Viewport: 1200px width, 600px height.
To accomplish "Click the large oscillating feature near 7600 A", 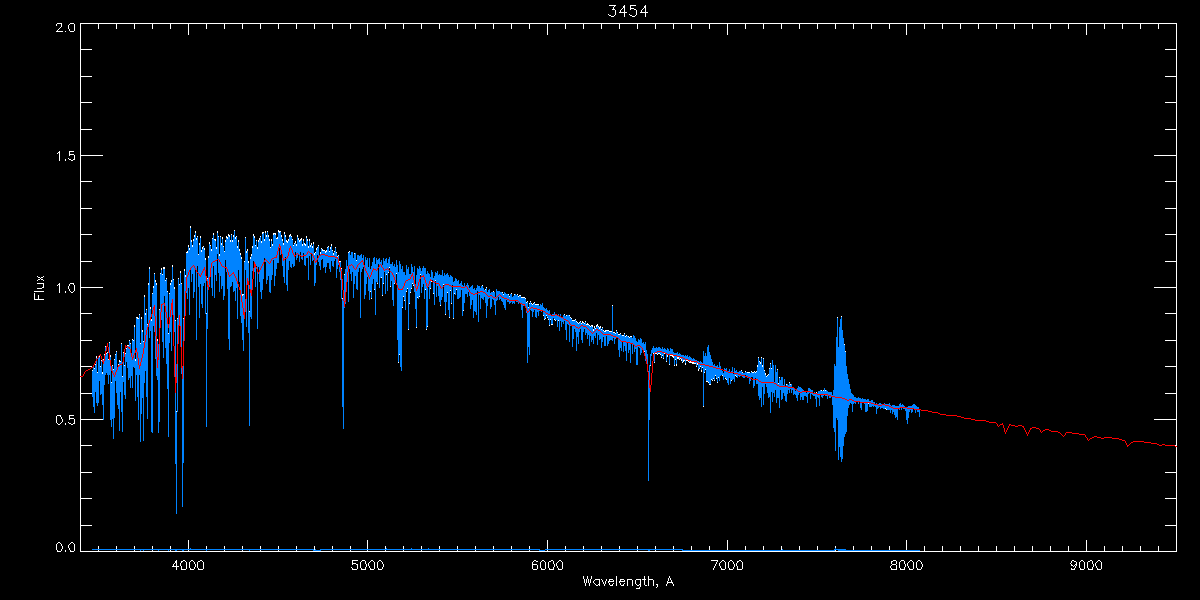I will pyautogui.click(x=840, y=389).
